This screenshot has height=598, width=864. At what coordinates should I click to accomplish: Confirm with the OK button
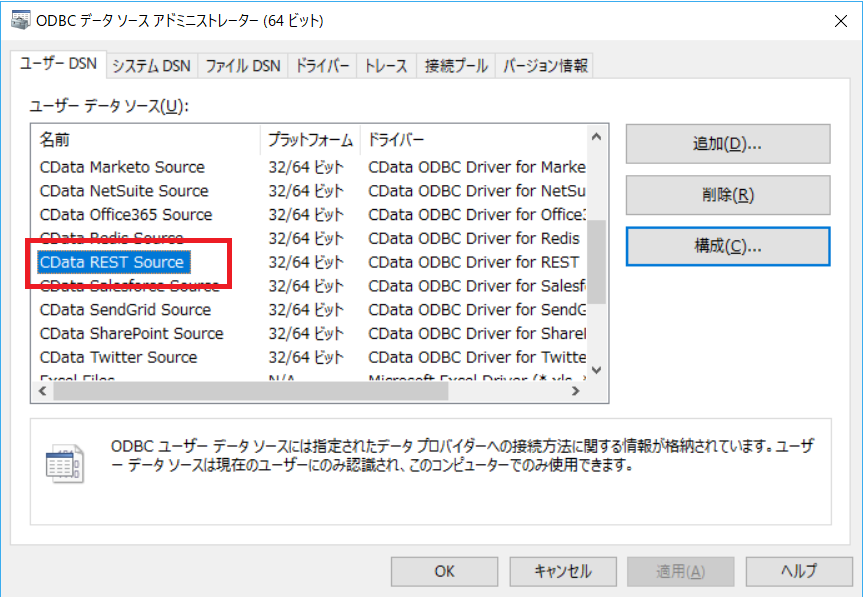tap(445, 572)
